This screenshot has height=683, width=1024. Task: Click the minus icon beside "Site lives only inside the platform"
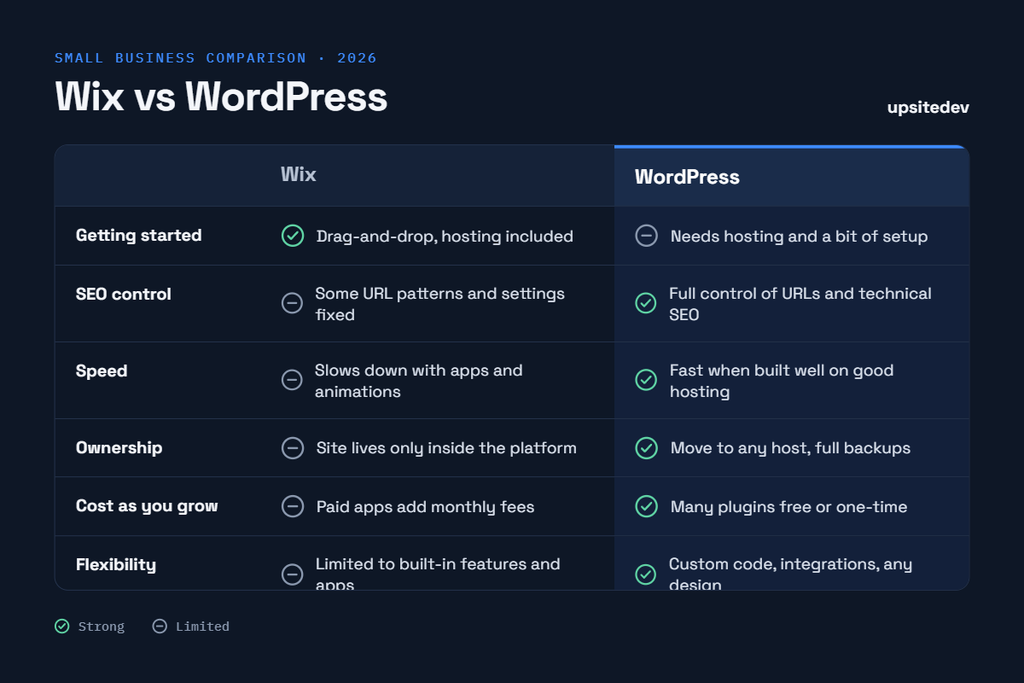coord(293,448)
